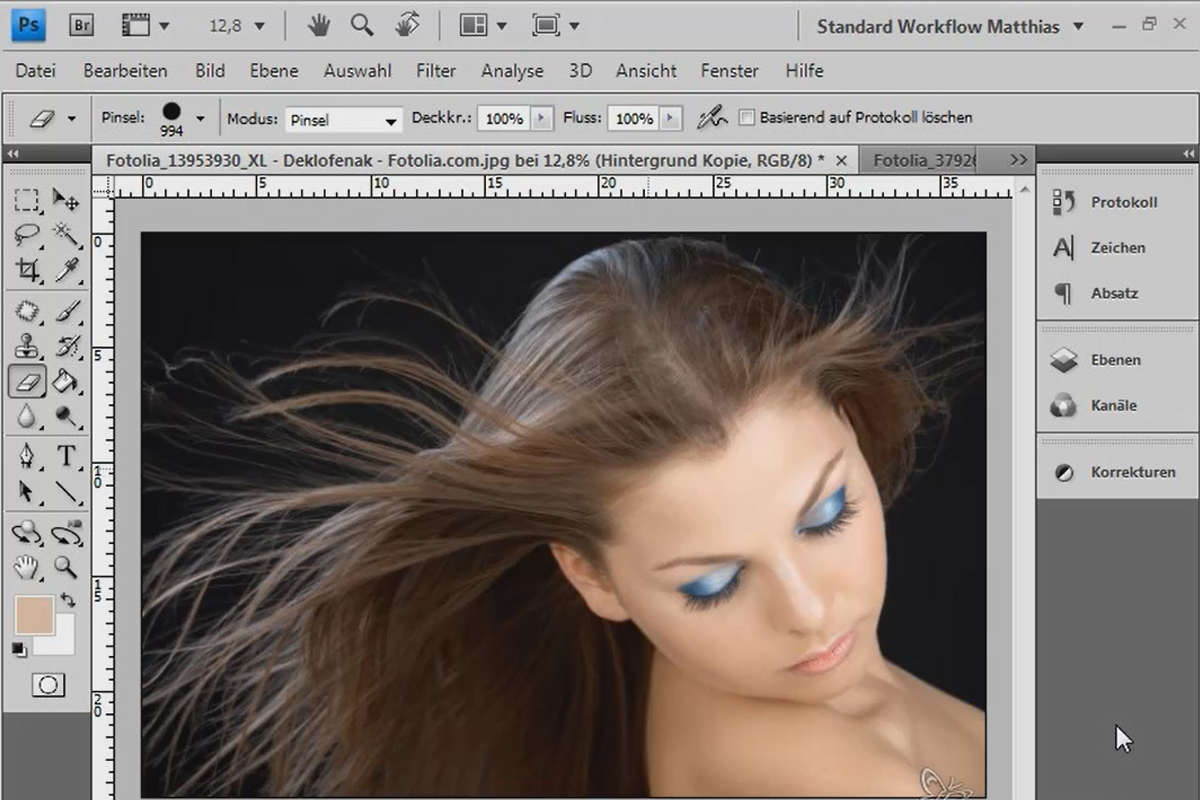Select the Eraser tool in toolbox
This screenshot has height=800, width=1200.
point(26,381)
